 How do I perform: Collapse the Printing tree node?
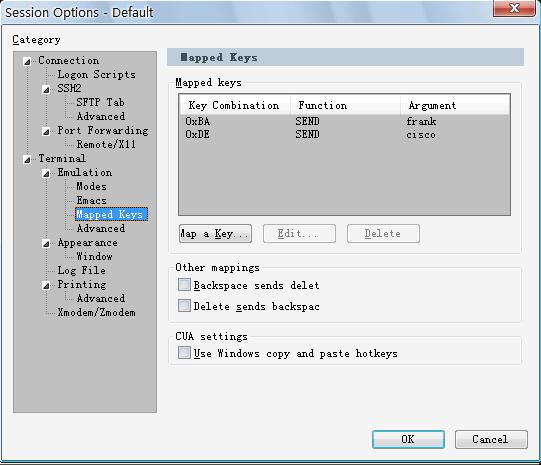[46, 286]
